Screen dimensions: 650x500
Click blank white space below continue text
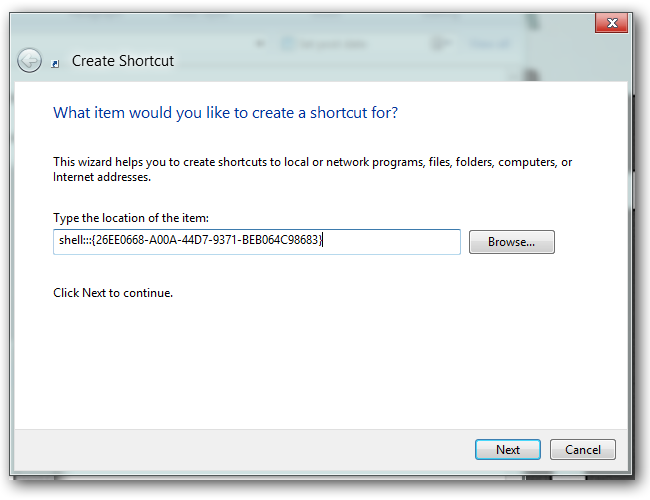click(300, 360)
